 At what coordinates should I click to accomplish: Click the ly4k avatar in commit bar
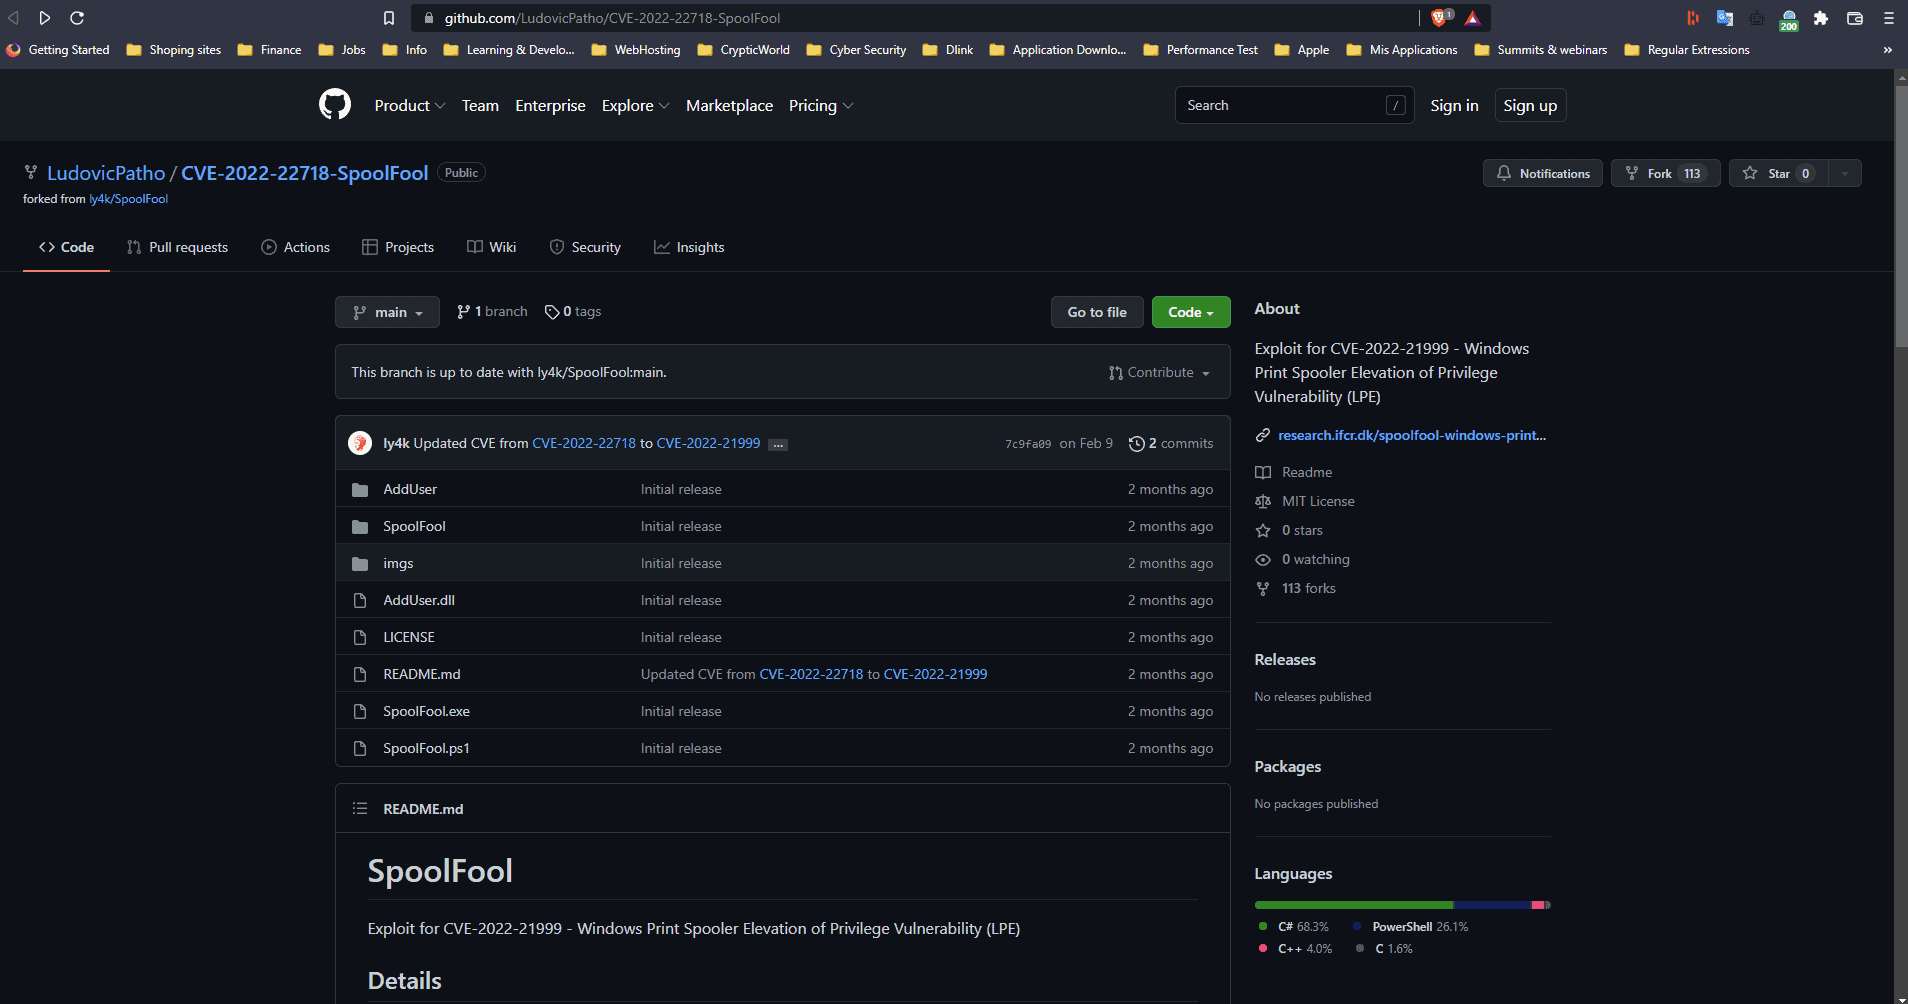click(x=360, y=443)
